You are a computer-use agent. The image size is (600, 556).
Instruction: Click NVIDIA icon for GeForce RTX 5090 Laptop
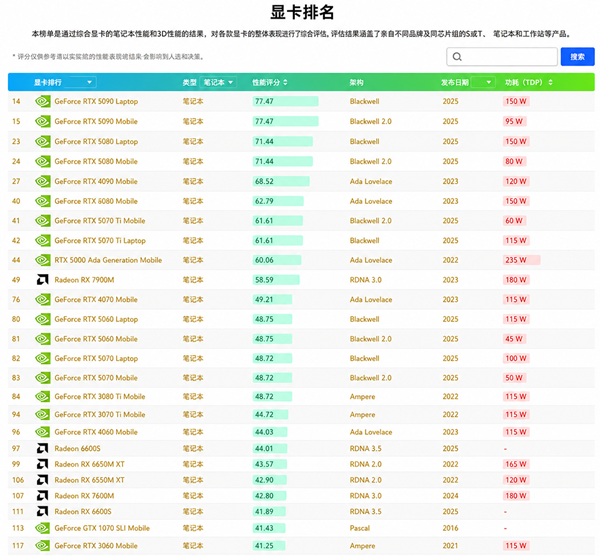pyautogui.click(x=42, y=101)
